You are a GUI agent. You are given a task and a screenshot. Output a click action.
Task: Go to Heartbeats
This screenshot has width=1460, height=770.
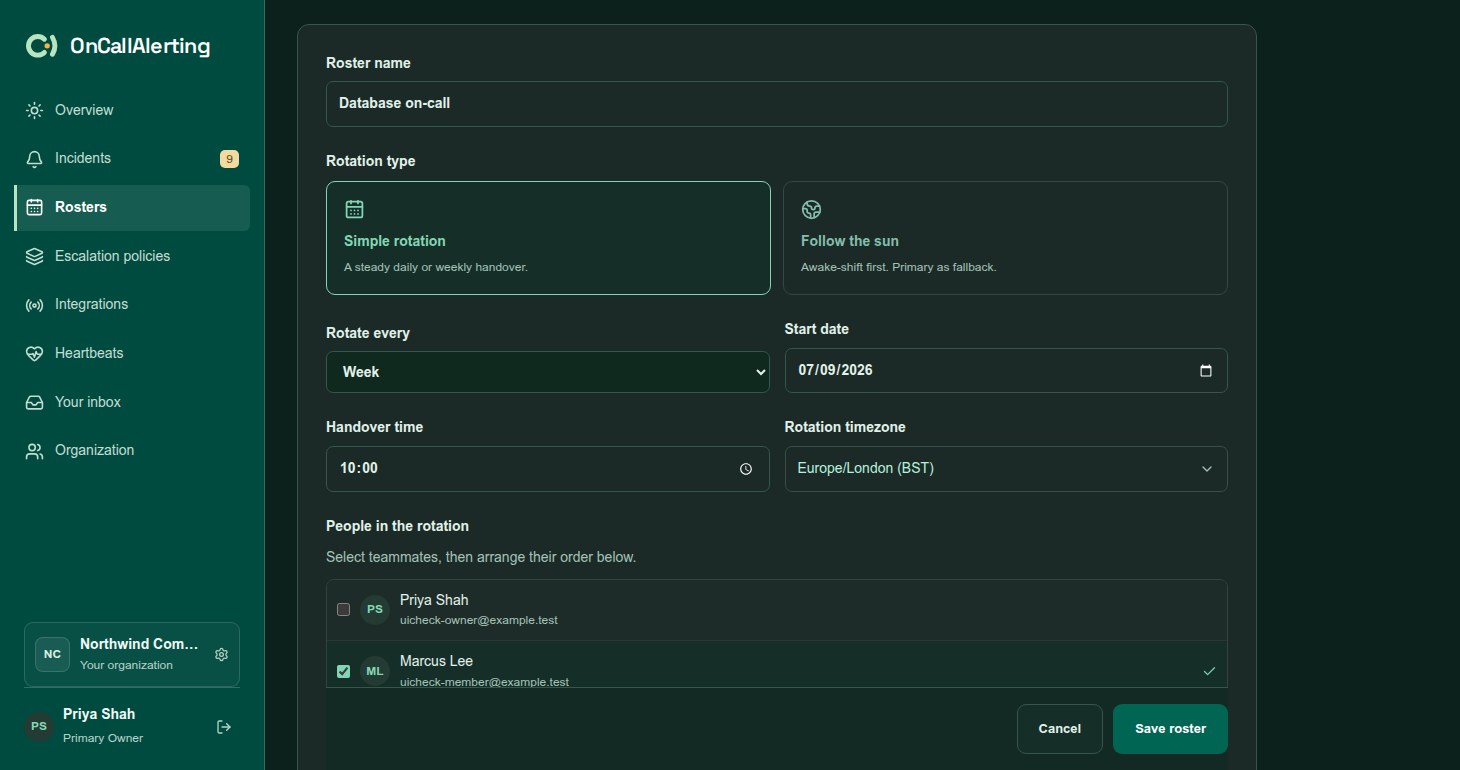(132, 353)
